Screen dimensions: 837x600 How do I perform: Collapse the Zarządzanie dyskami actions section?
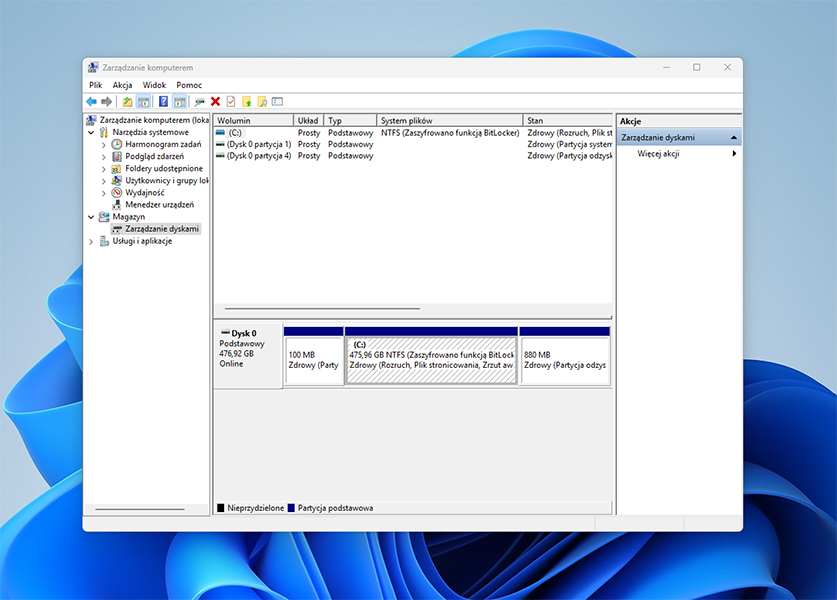tap(734, 138)
